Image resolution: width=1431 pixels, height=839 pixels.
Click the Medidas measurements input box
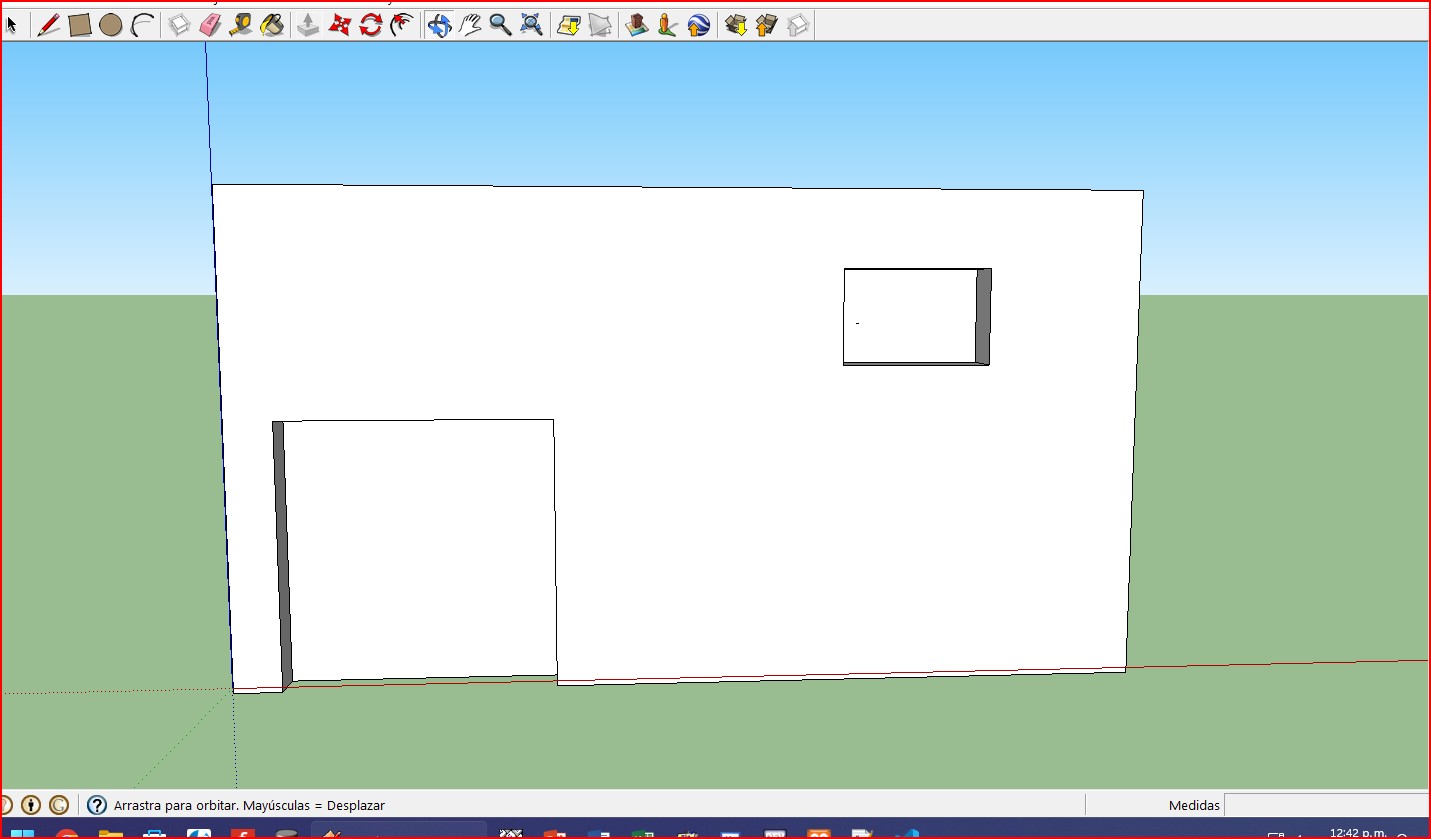pyautogui.click(x=1326, y=805)
